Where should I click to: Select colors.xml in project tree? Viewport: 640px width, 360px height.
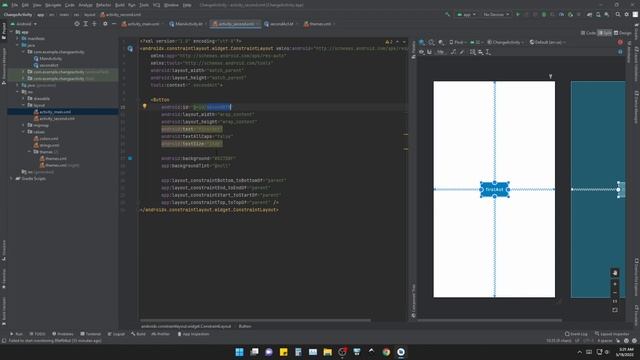pos(49,139)
